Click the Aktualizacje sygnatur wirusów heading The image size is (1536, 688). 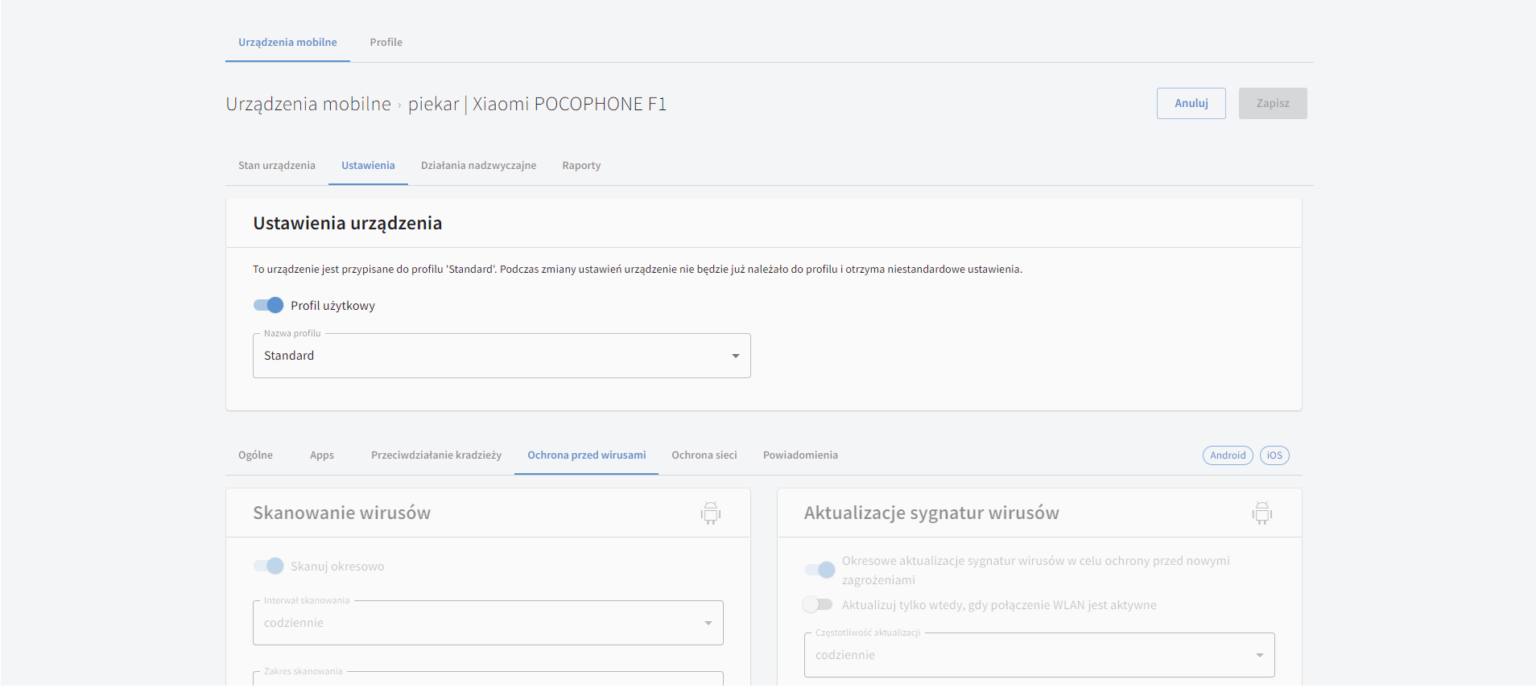[931, 513]
